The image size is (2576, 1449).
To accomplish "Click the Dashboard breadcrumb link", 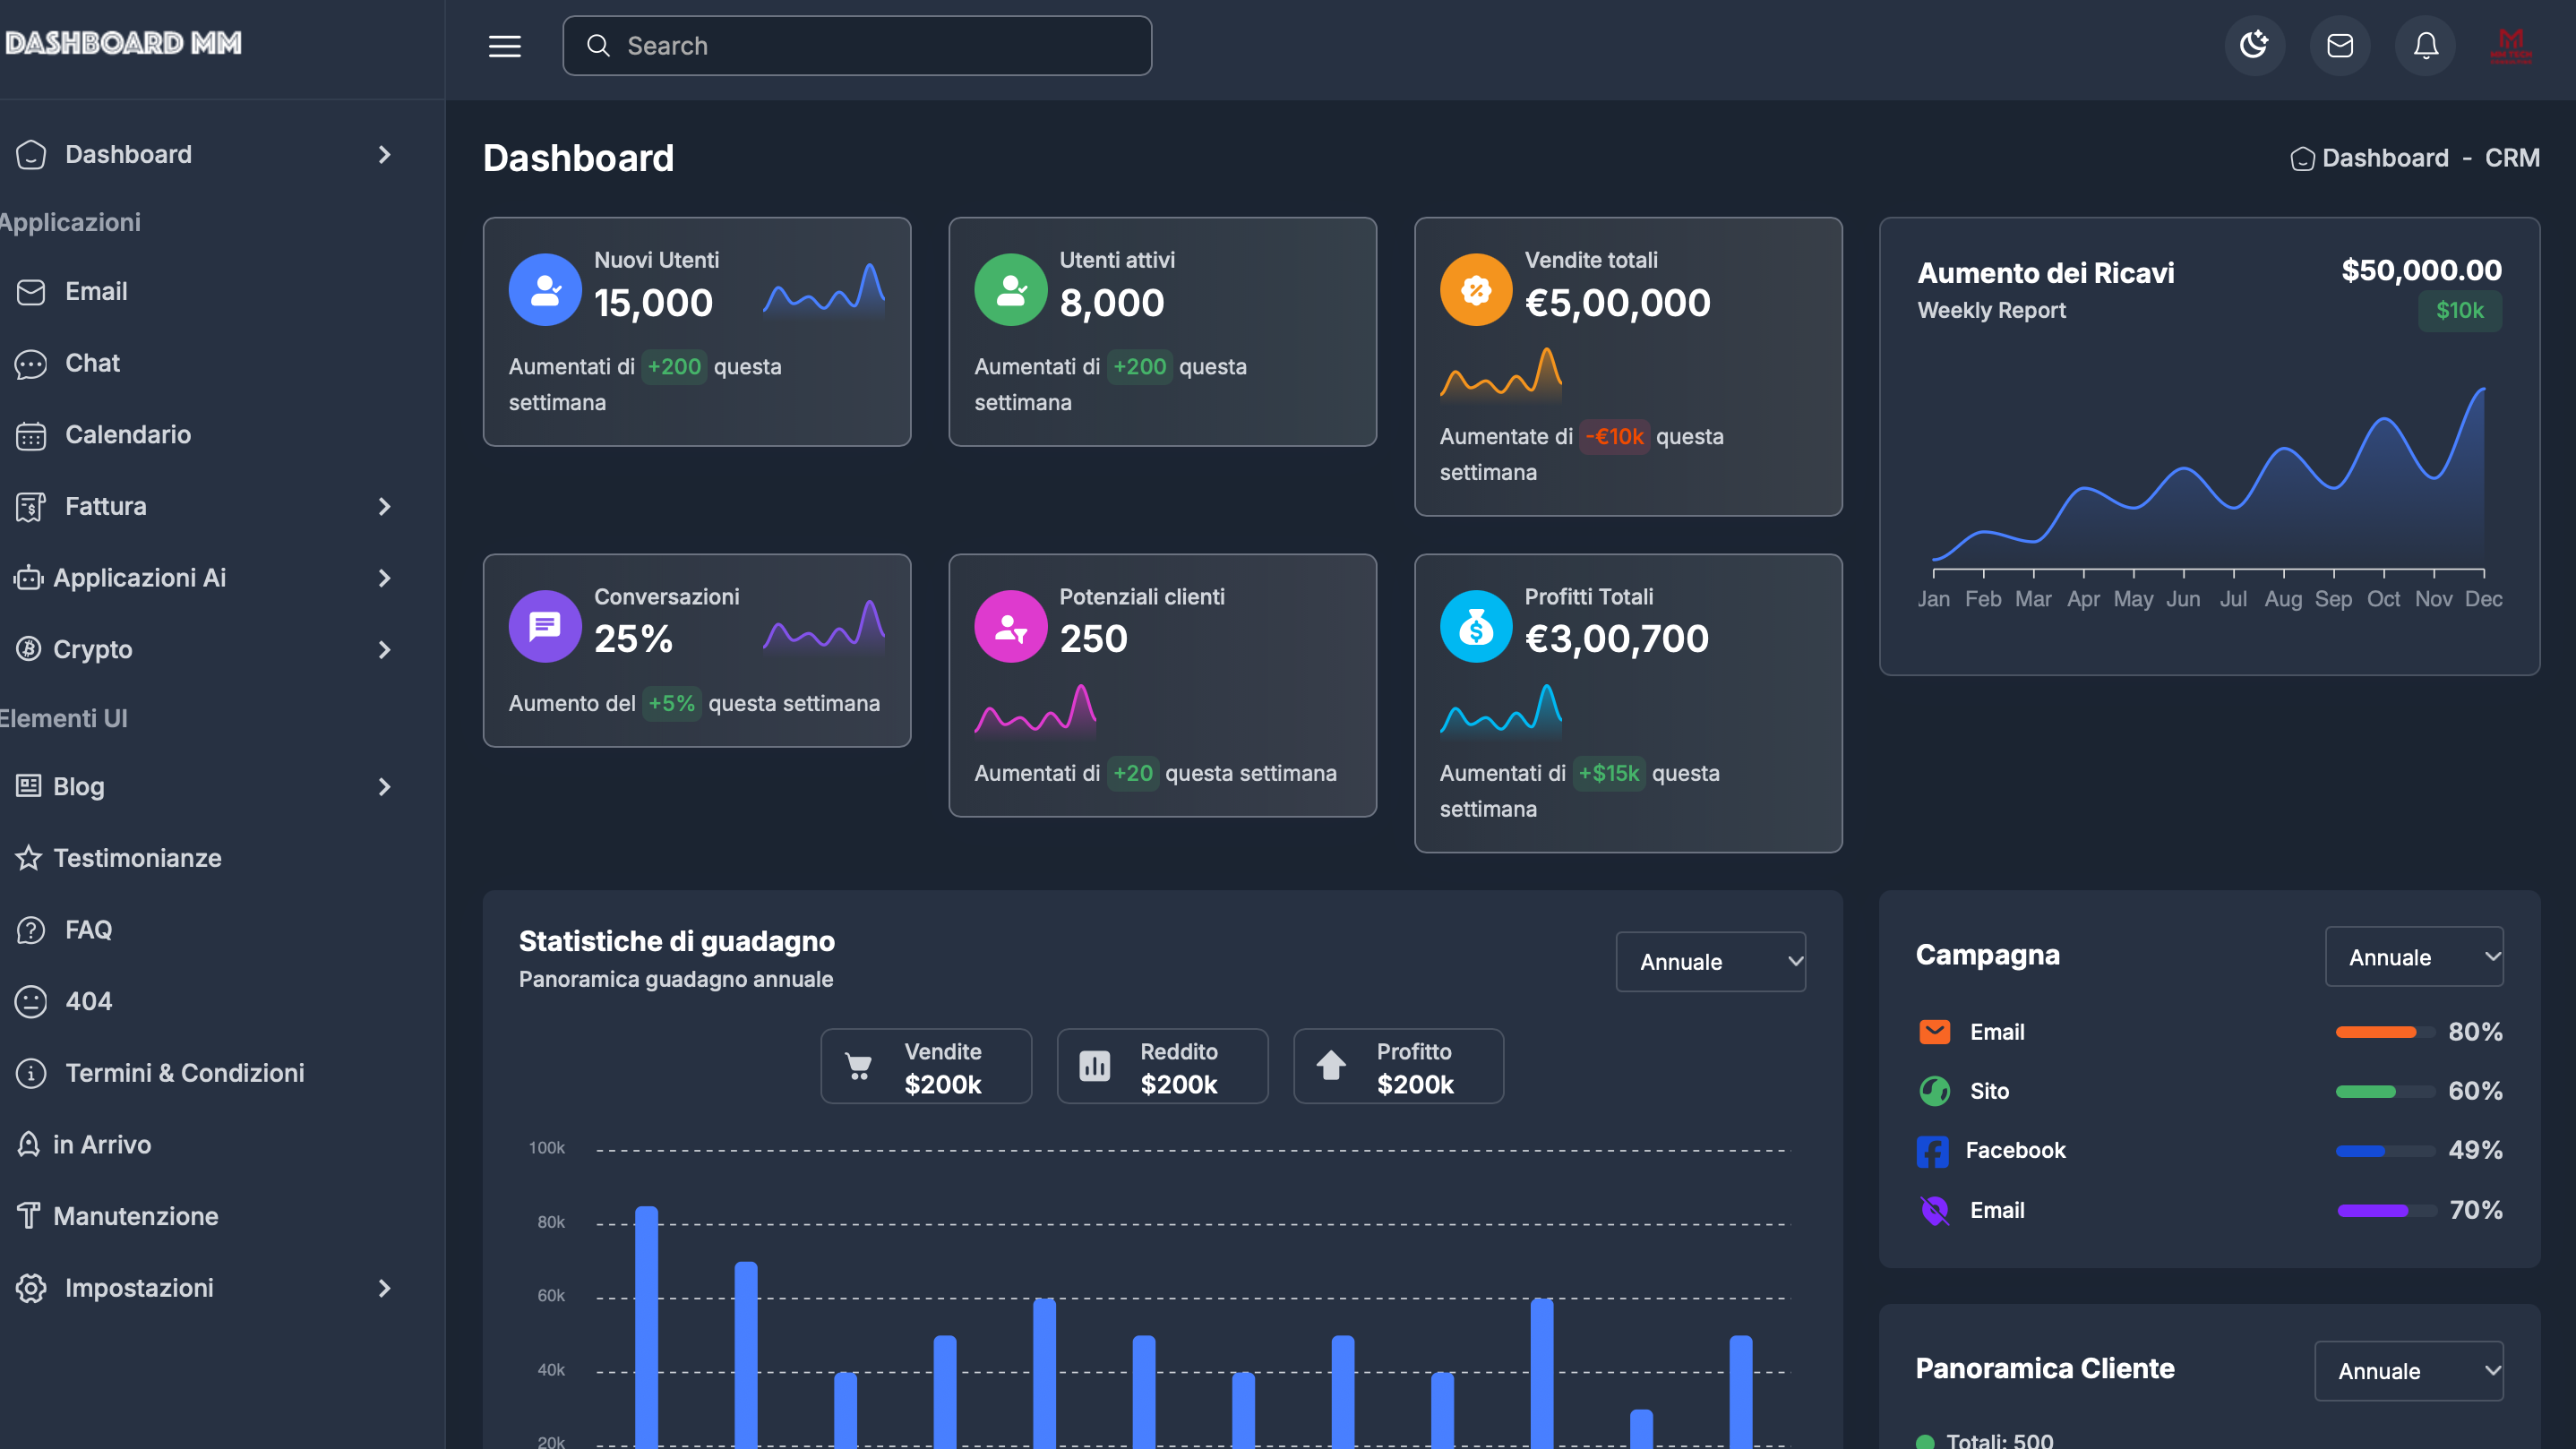I will (x=2384, y=158).
